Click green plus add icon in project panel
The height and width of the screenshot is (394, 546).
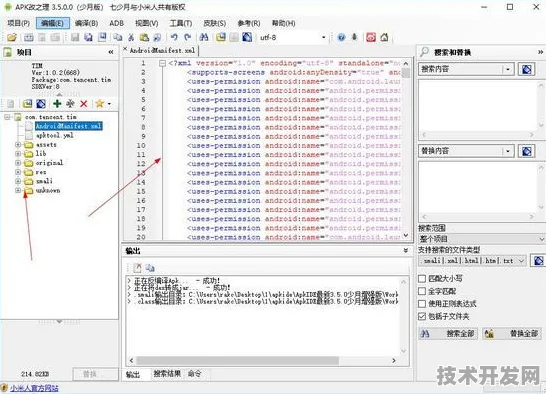57,103
